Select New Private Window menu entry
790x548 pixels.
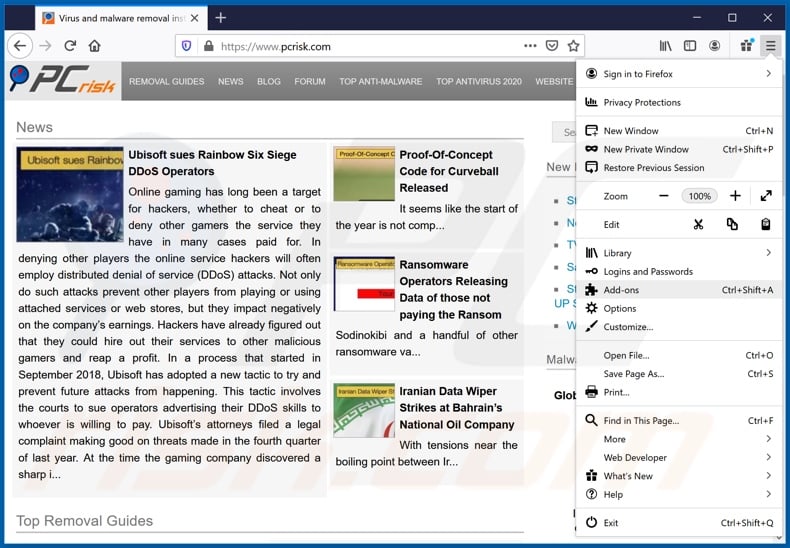pyautogui.click(x=646, y=149)
